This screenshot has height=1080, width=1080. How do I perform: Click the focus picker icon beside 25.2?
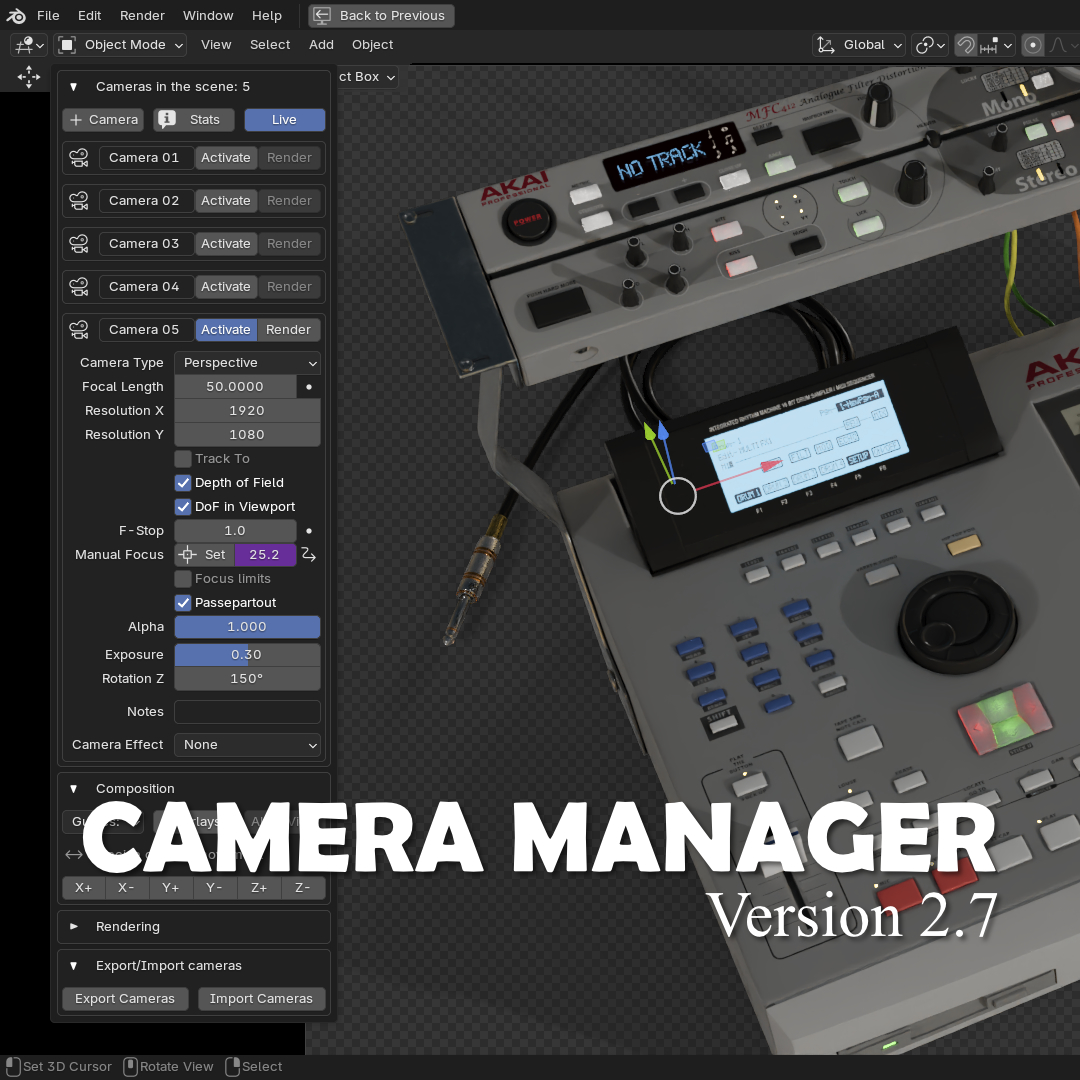(309, 555)
